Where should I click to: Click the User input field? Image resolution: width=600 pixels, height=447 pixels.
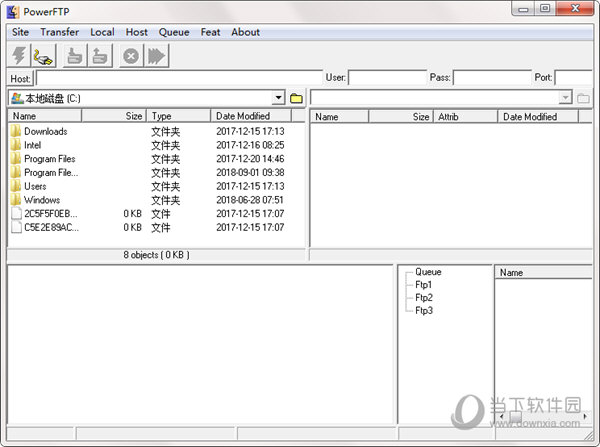(388, 78)
